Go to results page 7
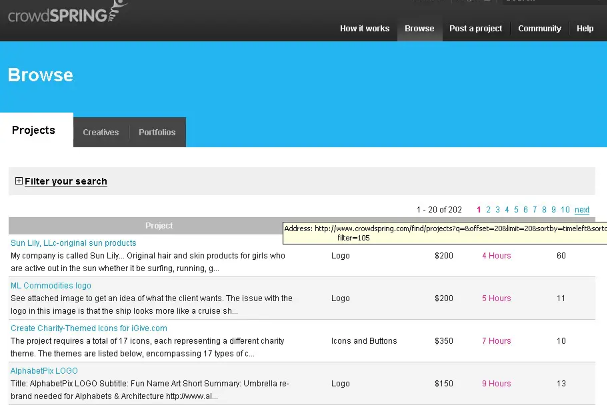The height and width of the screenshot is (405, 607). click(x=535, y=209)
